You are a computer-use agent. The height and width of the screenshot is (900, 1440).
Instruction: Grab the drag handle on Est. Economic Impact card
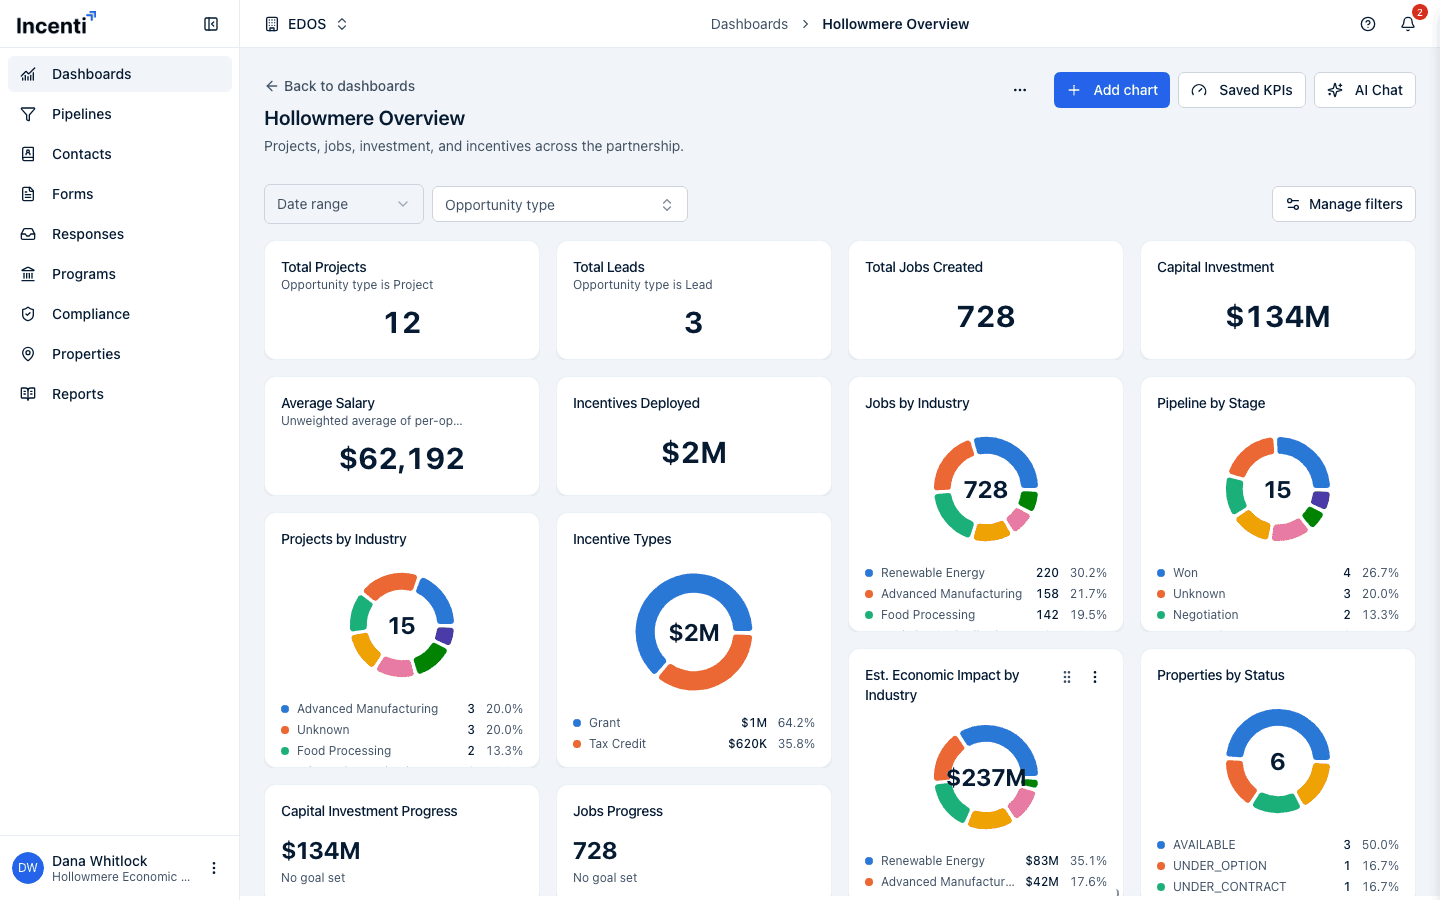point(1067,677)
